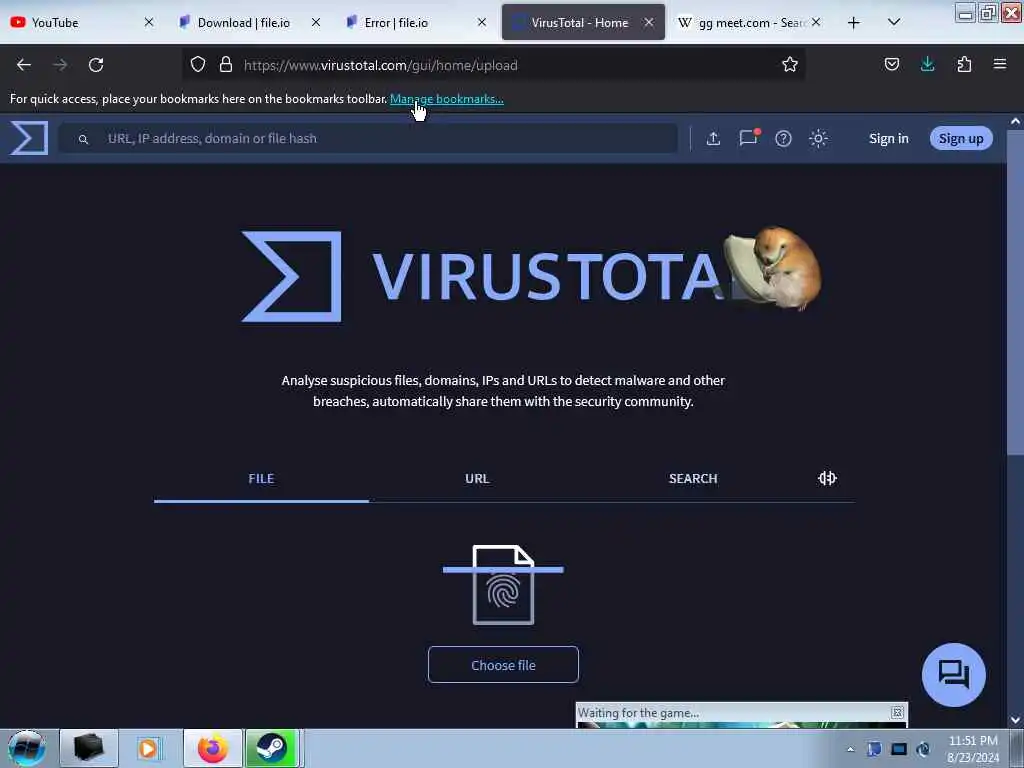This screenshot has width=1024, height=768.
Task: Close the Error | file.io tab
Action: tap(482, 22)
